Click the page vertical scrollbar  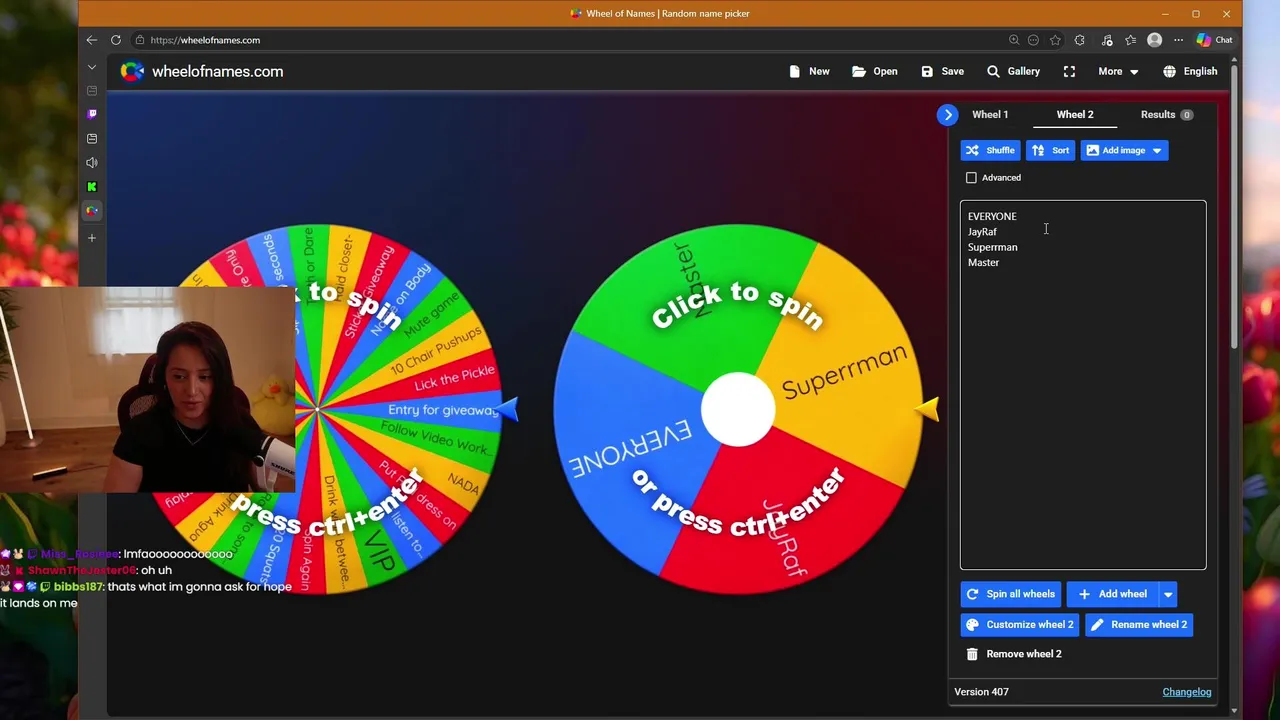click(x=1235, y=205)
